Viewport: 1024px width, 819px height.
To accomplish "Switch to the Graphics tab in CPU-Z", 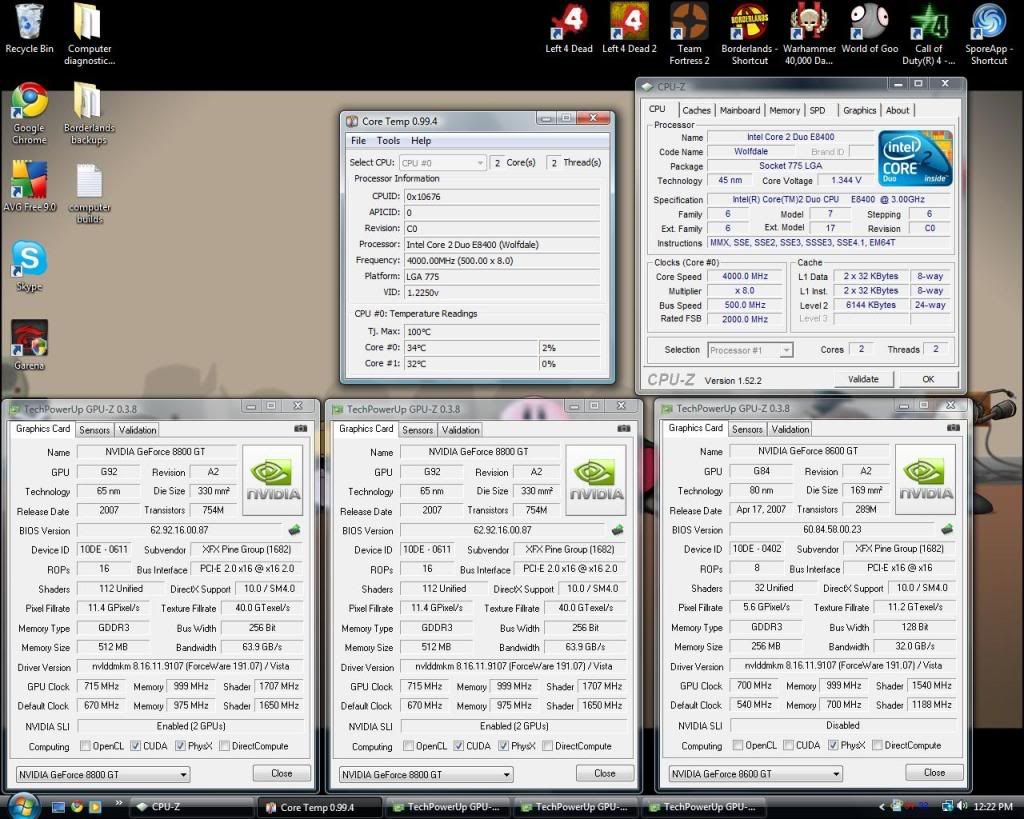I will pyautogui.click(x=859, y=110).
